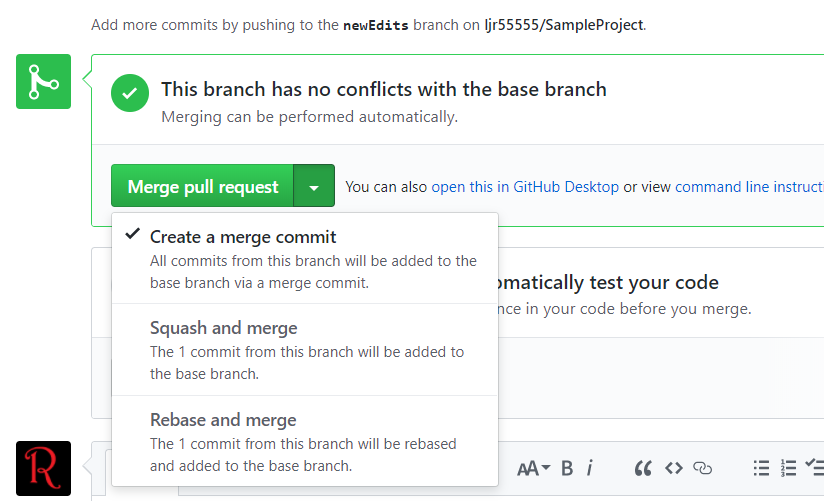Click 'test your code' heading text

click(x=654, y=282)
